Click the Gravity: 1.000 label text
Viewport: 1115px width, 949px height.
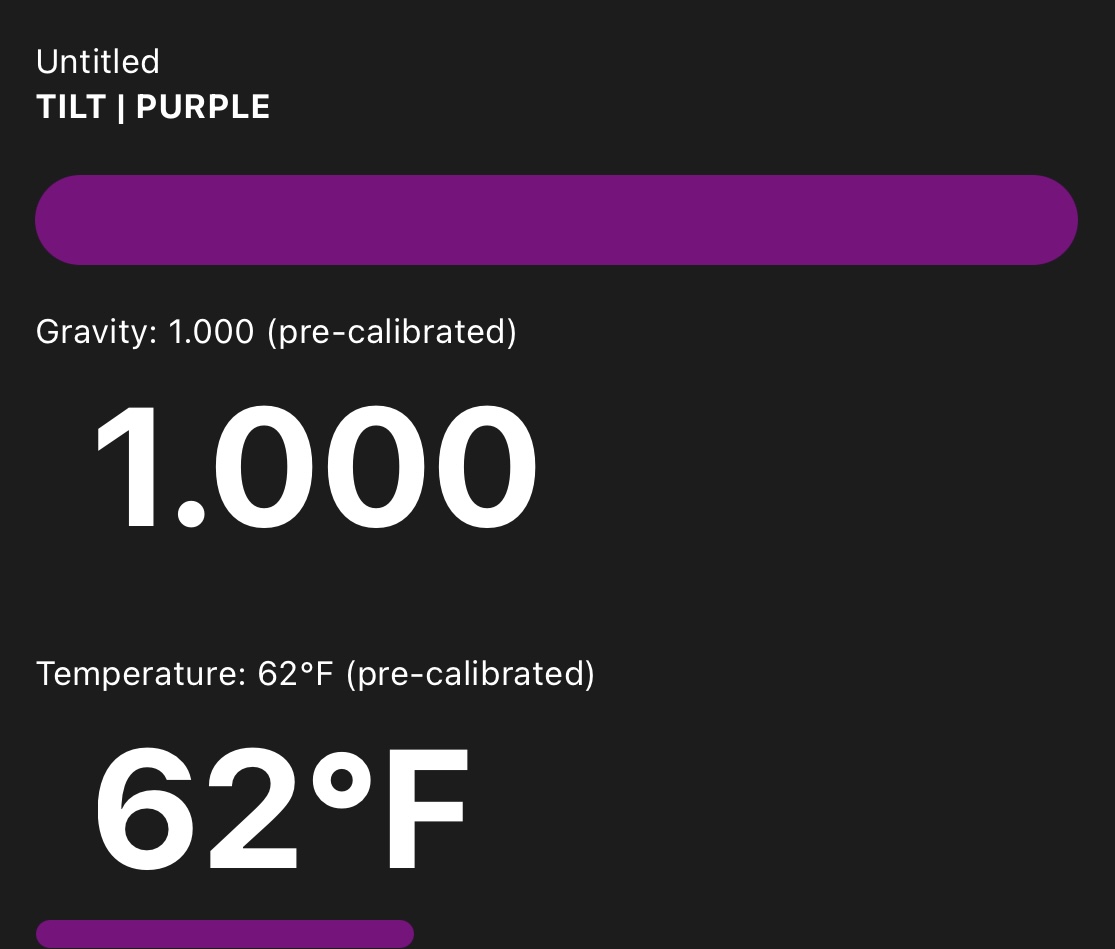(145, 332)
